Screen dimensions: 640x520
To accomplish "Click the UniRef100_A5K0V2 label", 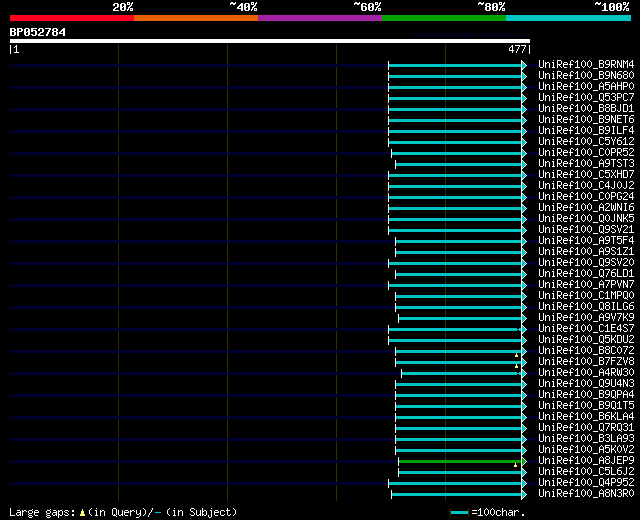I will (586, 450).
